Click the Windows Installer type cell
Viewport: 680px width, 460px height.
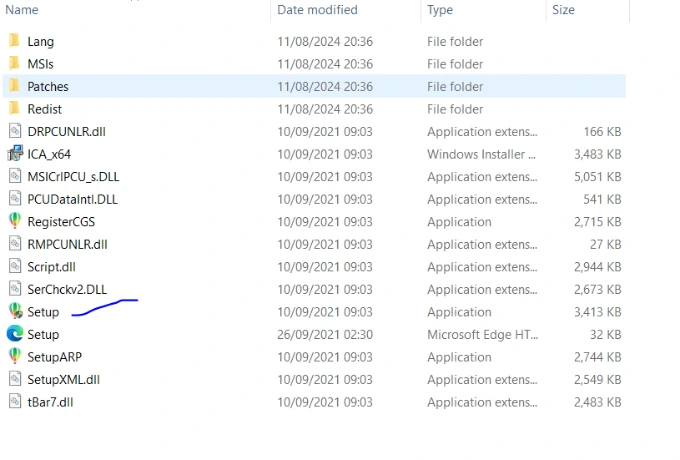coord(481,154)
